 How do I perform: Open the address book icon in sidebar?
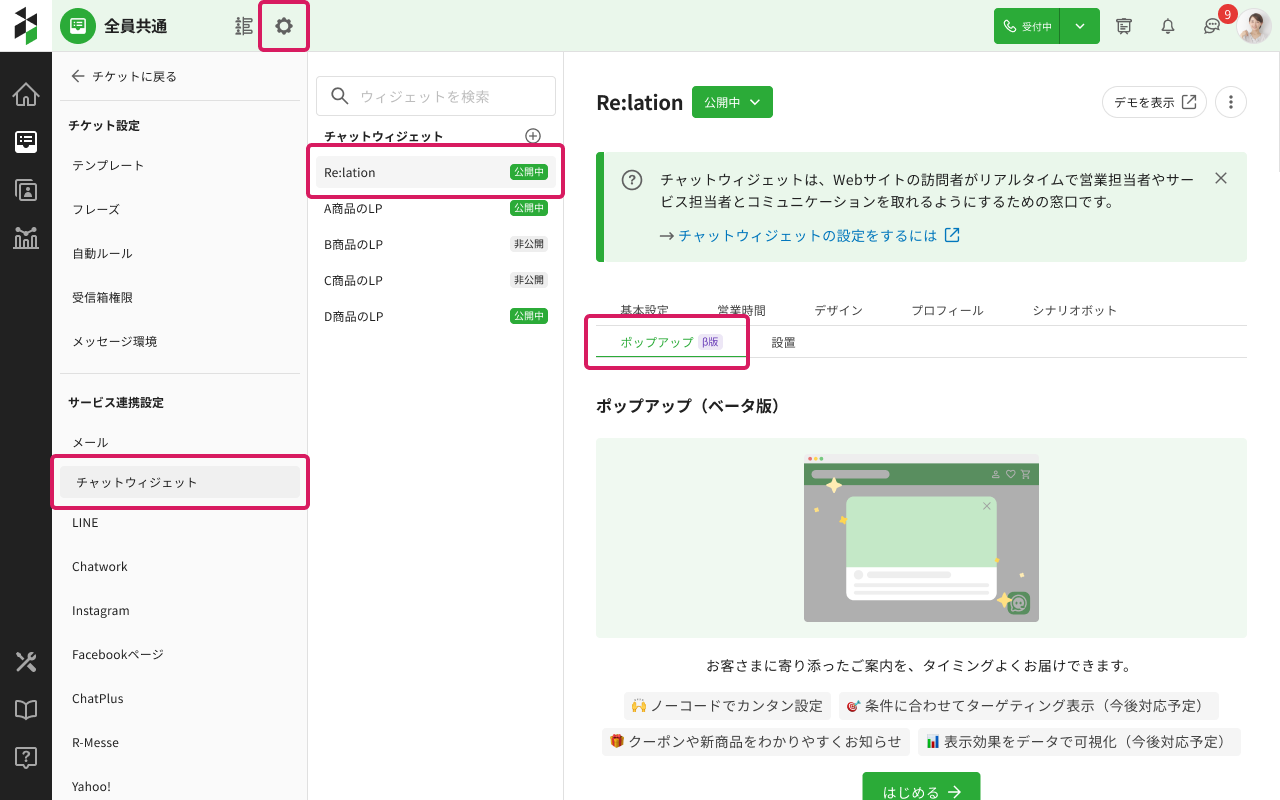tap(26, 190)
